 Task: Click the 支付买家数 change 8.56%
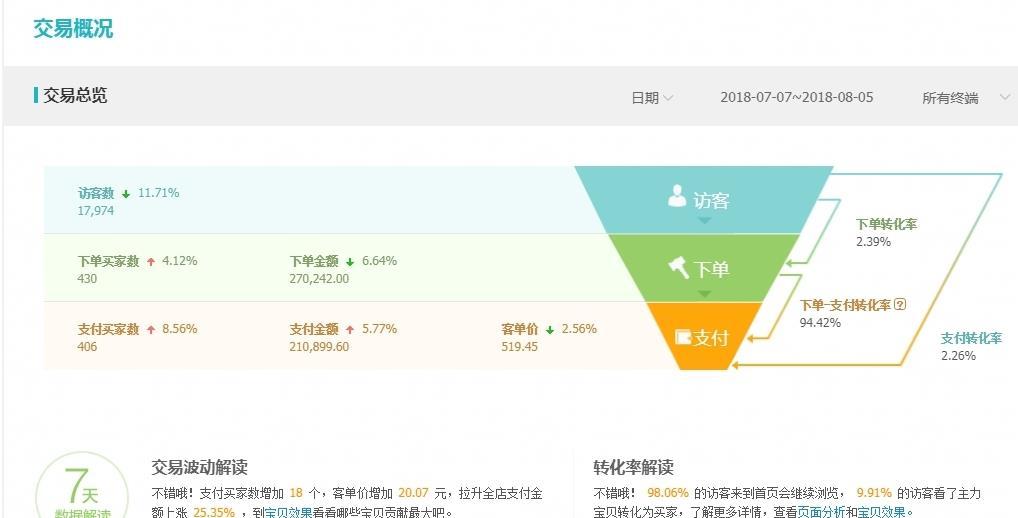pos(180,328)
